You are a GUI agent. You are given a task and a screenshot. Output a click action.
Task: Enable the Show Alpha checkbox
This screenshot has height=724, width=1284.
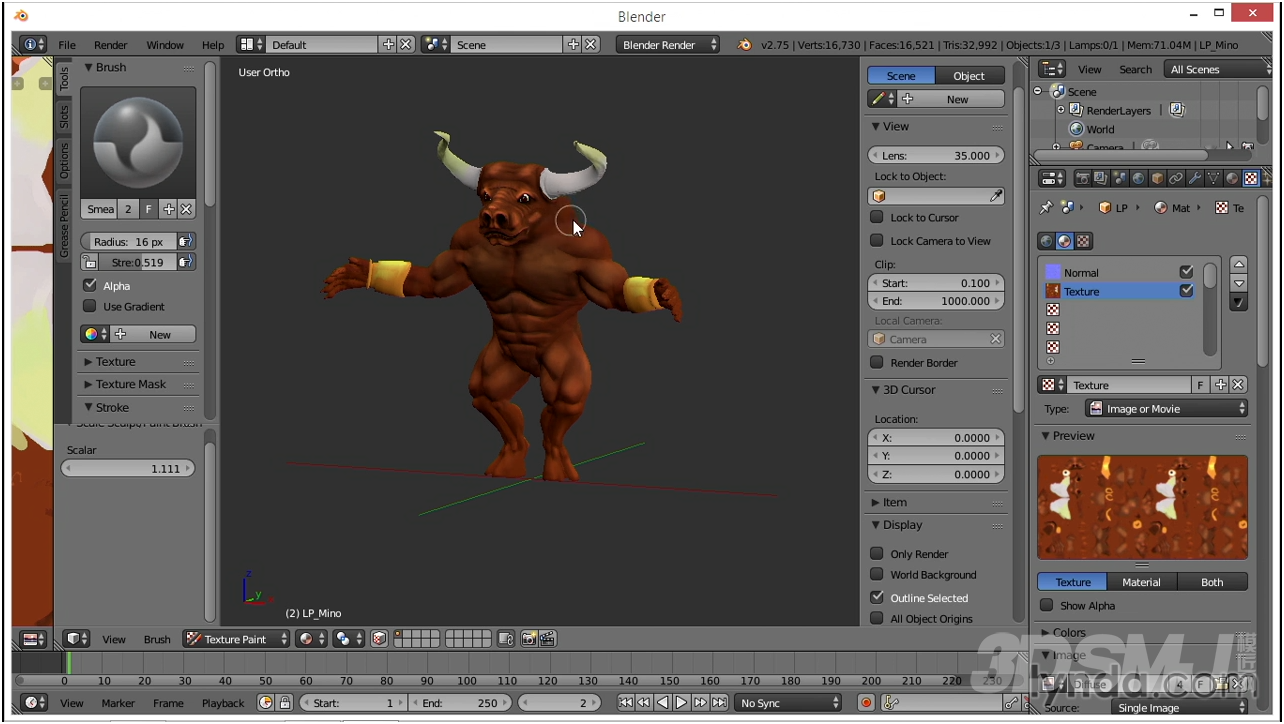(x=1046, y=605)
